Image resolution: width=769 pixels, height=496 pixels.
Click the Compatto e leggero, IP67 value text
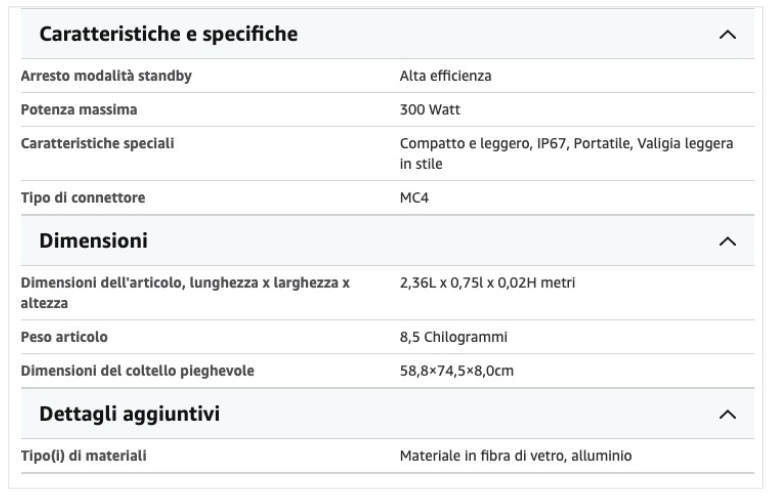point(483,143)
